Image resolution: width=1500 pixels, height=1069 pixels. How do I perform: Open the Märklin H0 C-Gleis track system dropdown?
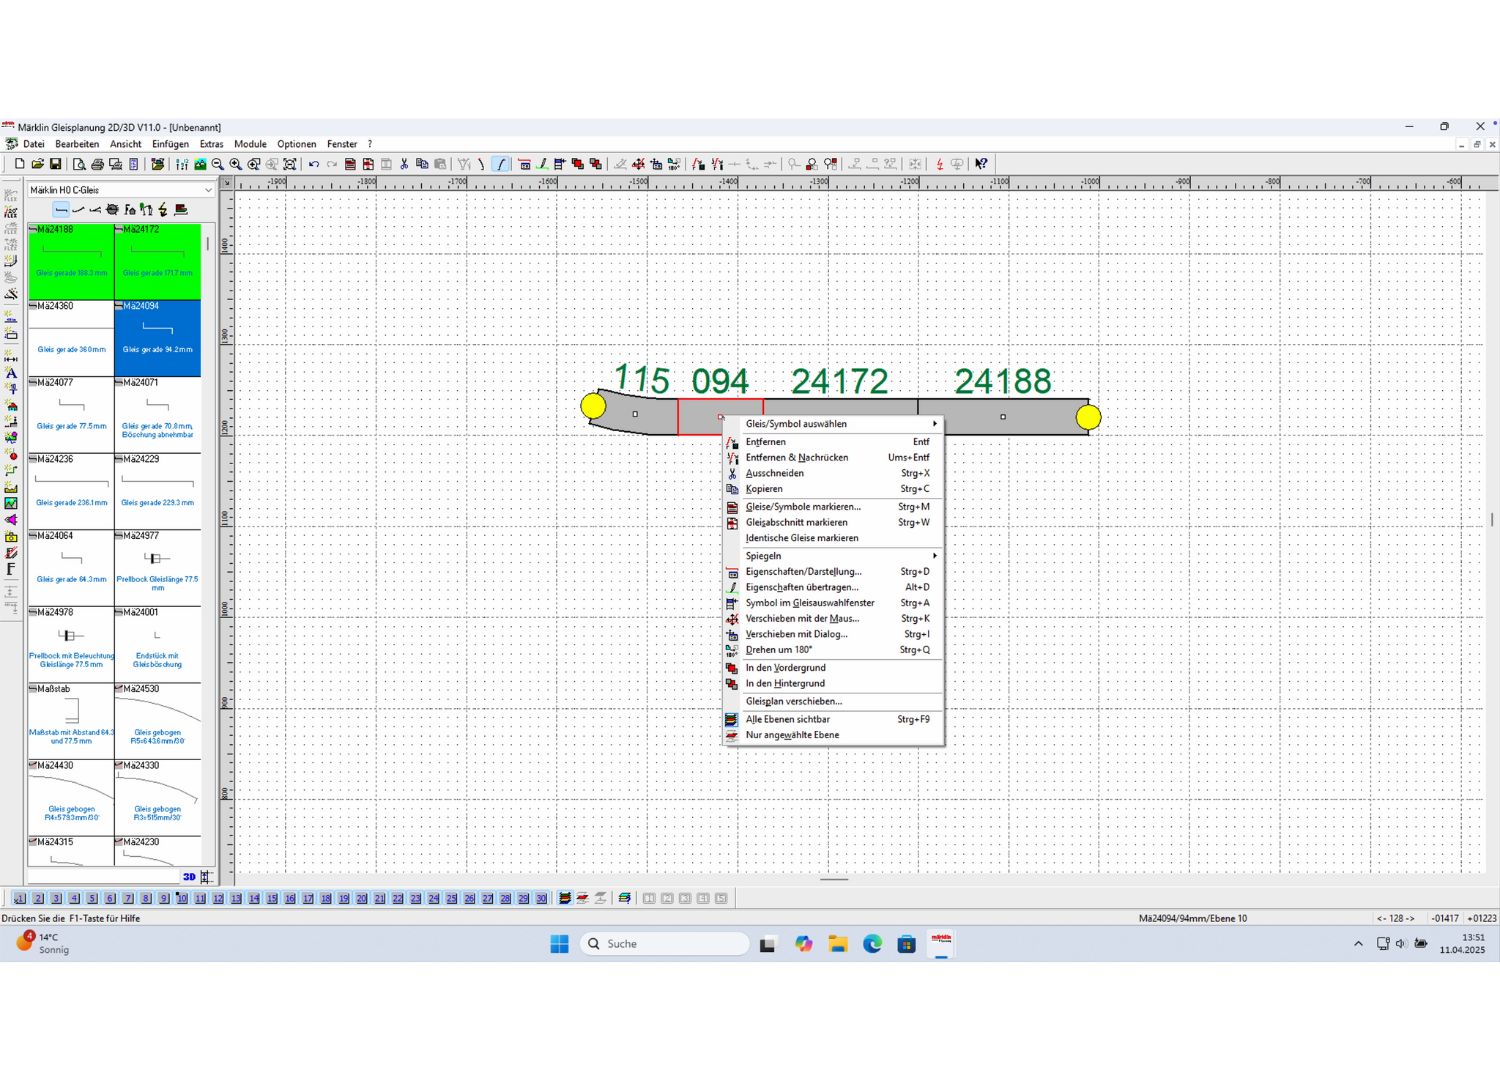120,190
